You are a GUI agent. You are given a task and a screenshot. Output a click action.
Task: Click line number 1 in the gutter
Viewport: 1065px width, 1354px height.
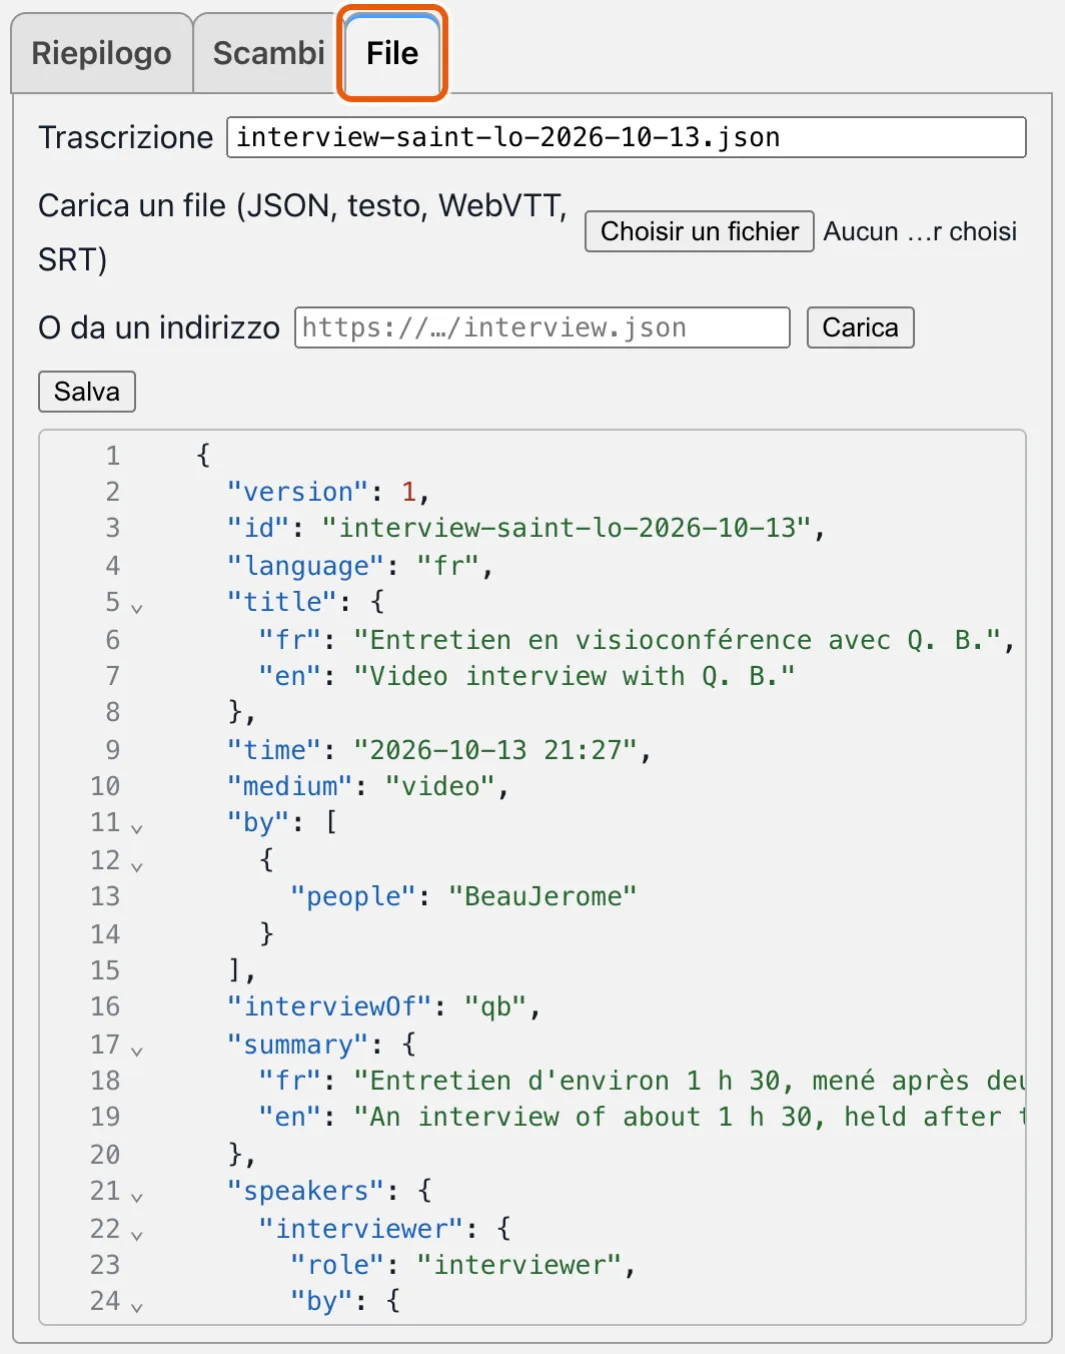113,455
